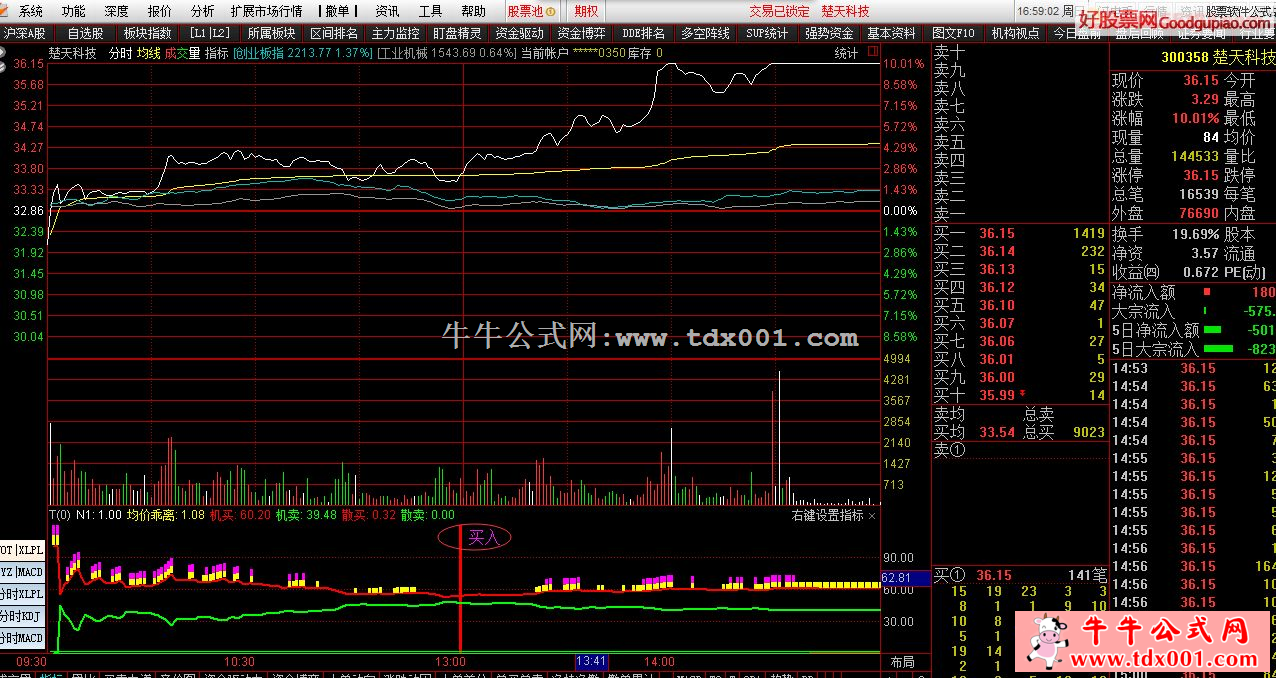Viewport: 1276px width, 678px height.
Task: Click the 总量 144533 value
Action: (x=1194, y=157)
